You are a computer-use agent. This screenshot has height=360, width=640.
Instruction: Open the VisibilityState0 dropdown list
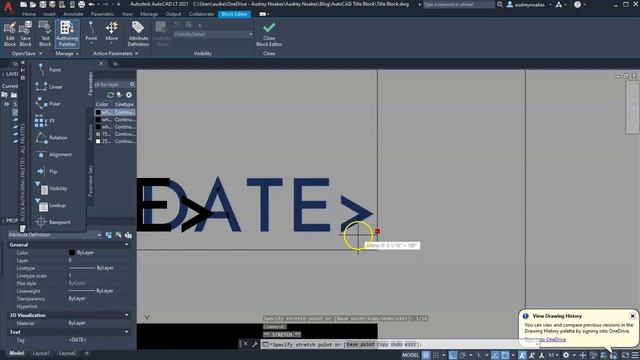click(213, 34)
